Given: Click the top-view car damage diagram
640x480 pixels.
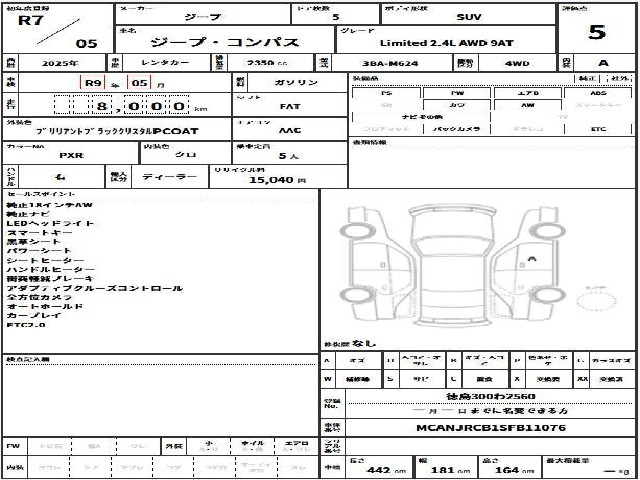Looking at the screenshot, I should click(452, 264).
